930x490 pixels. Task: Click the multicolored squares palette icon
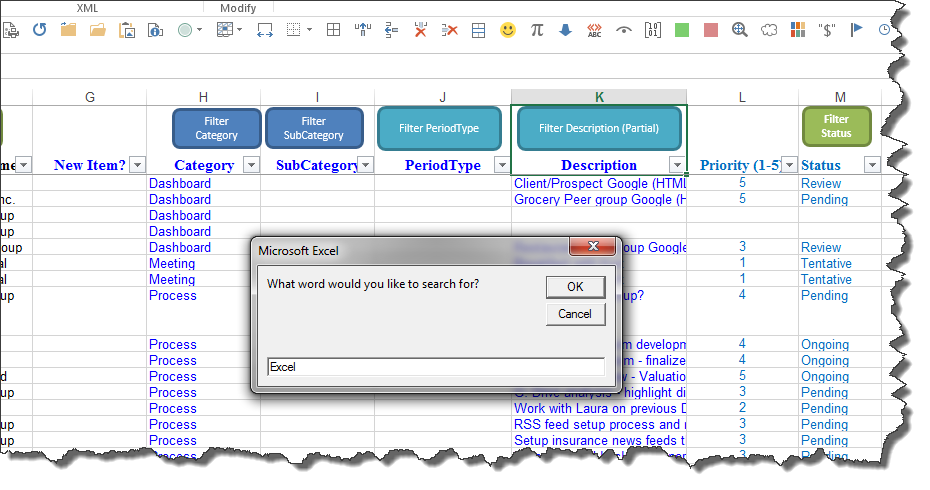798,30
